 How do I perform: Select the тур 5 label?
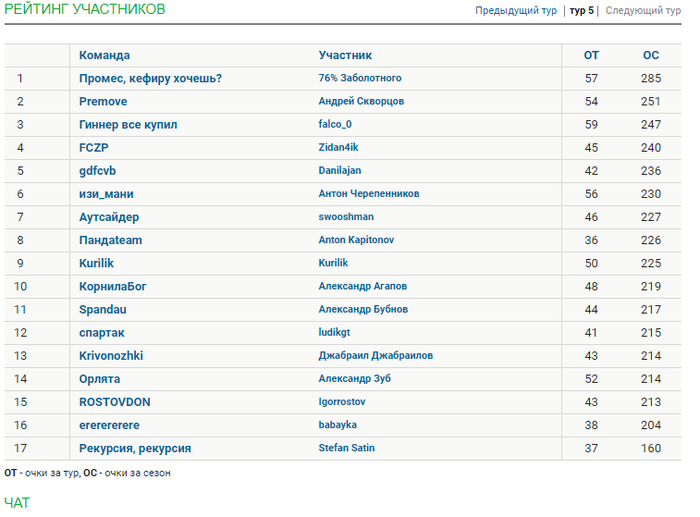coord(582,11)
